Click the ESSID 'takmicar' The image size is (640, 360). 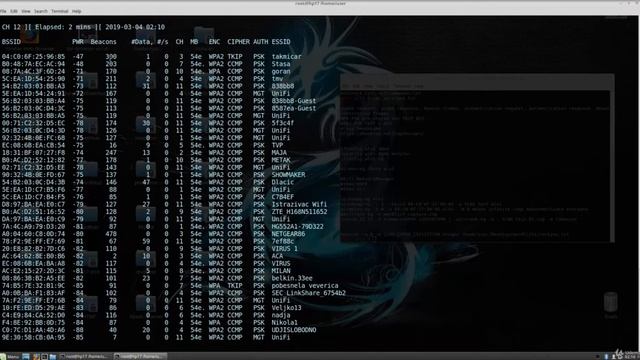point(287,57)
